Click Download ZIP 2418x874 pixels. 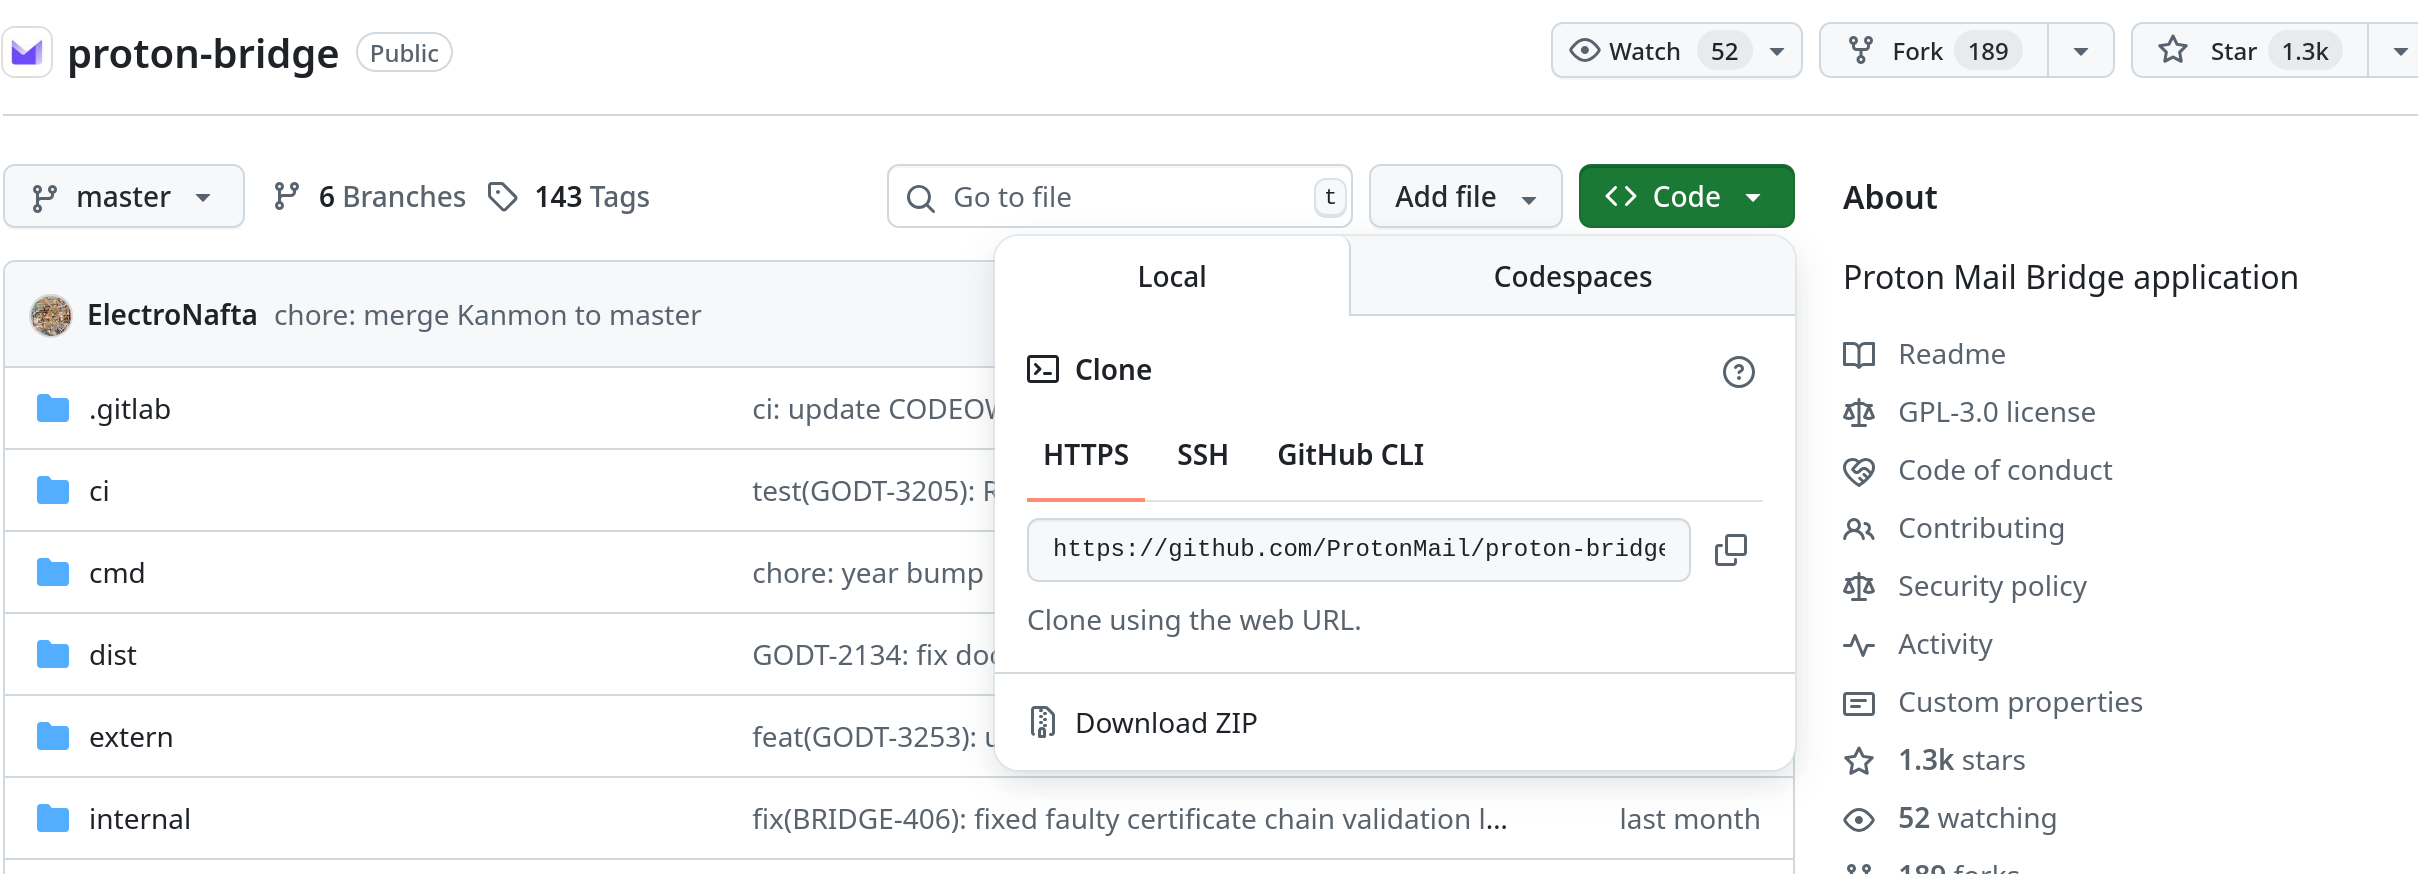tap(1165, 723)
